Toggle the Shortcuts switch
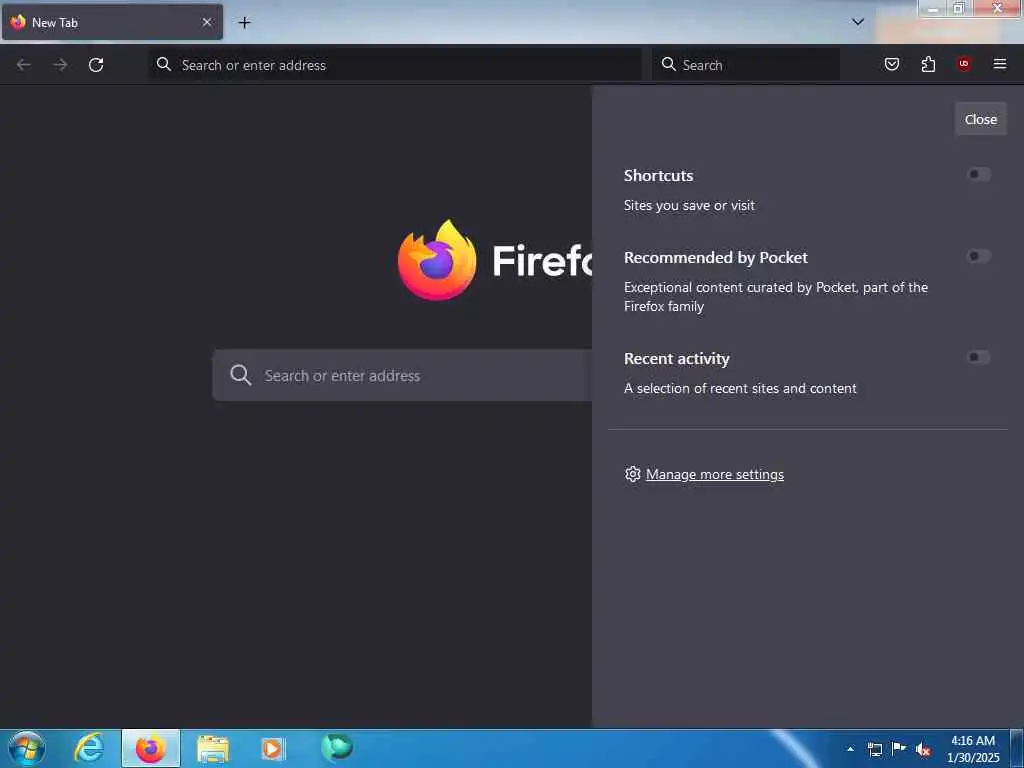1024x768 pixels. 978,174
